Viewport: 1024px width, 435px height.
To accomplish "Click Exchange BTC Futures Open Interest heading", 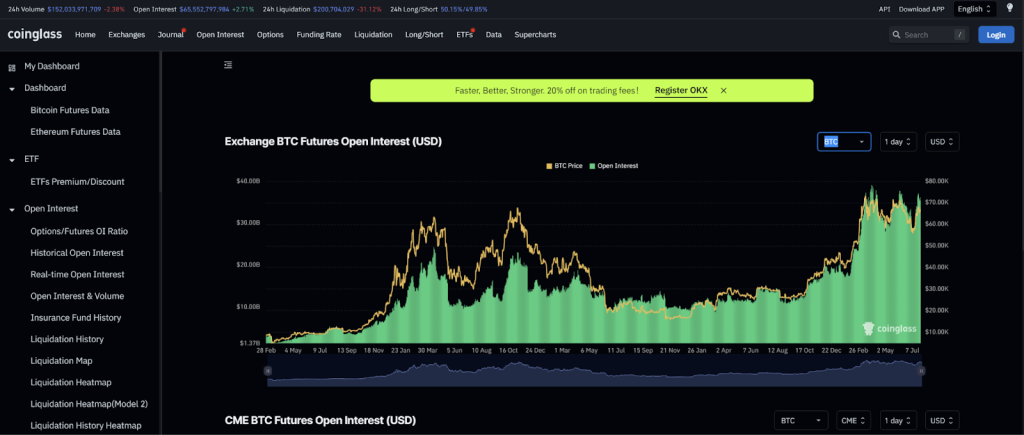I will coord(333,141).
